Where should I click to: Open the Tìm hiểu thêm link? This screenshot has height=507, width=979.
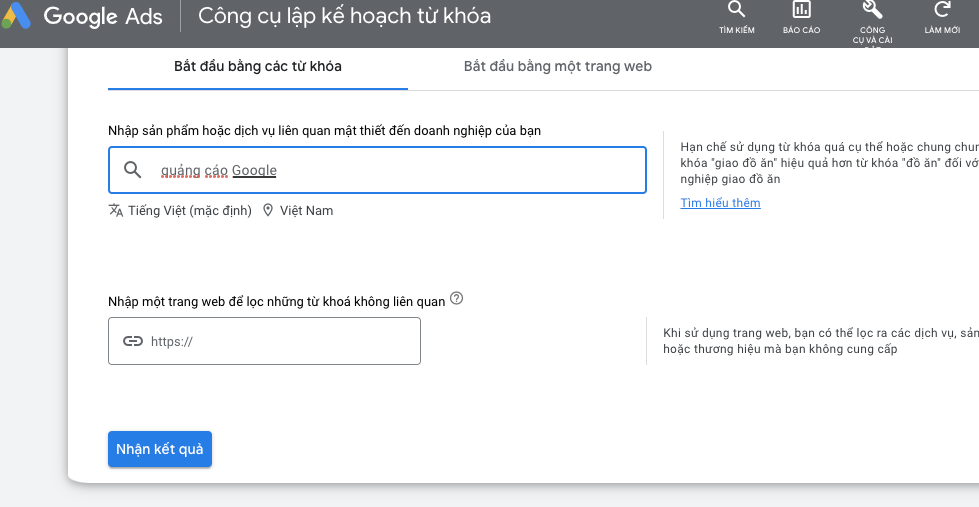tap(721, 203)
